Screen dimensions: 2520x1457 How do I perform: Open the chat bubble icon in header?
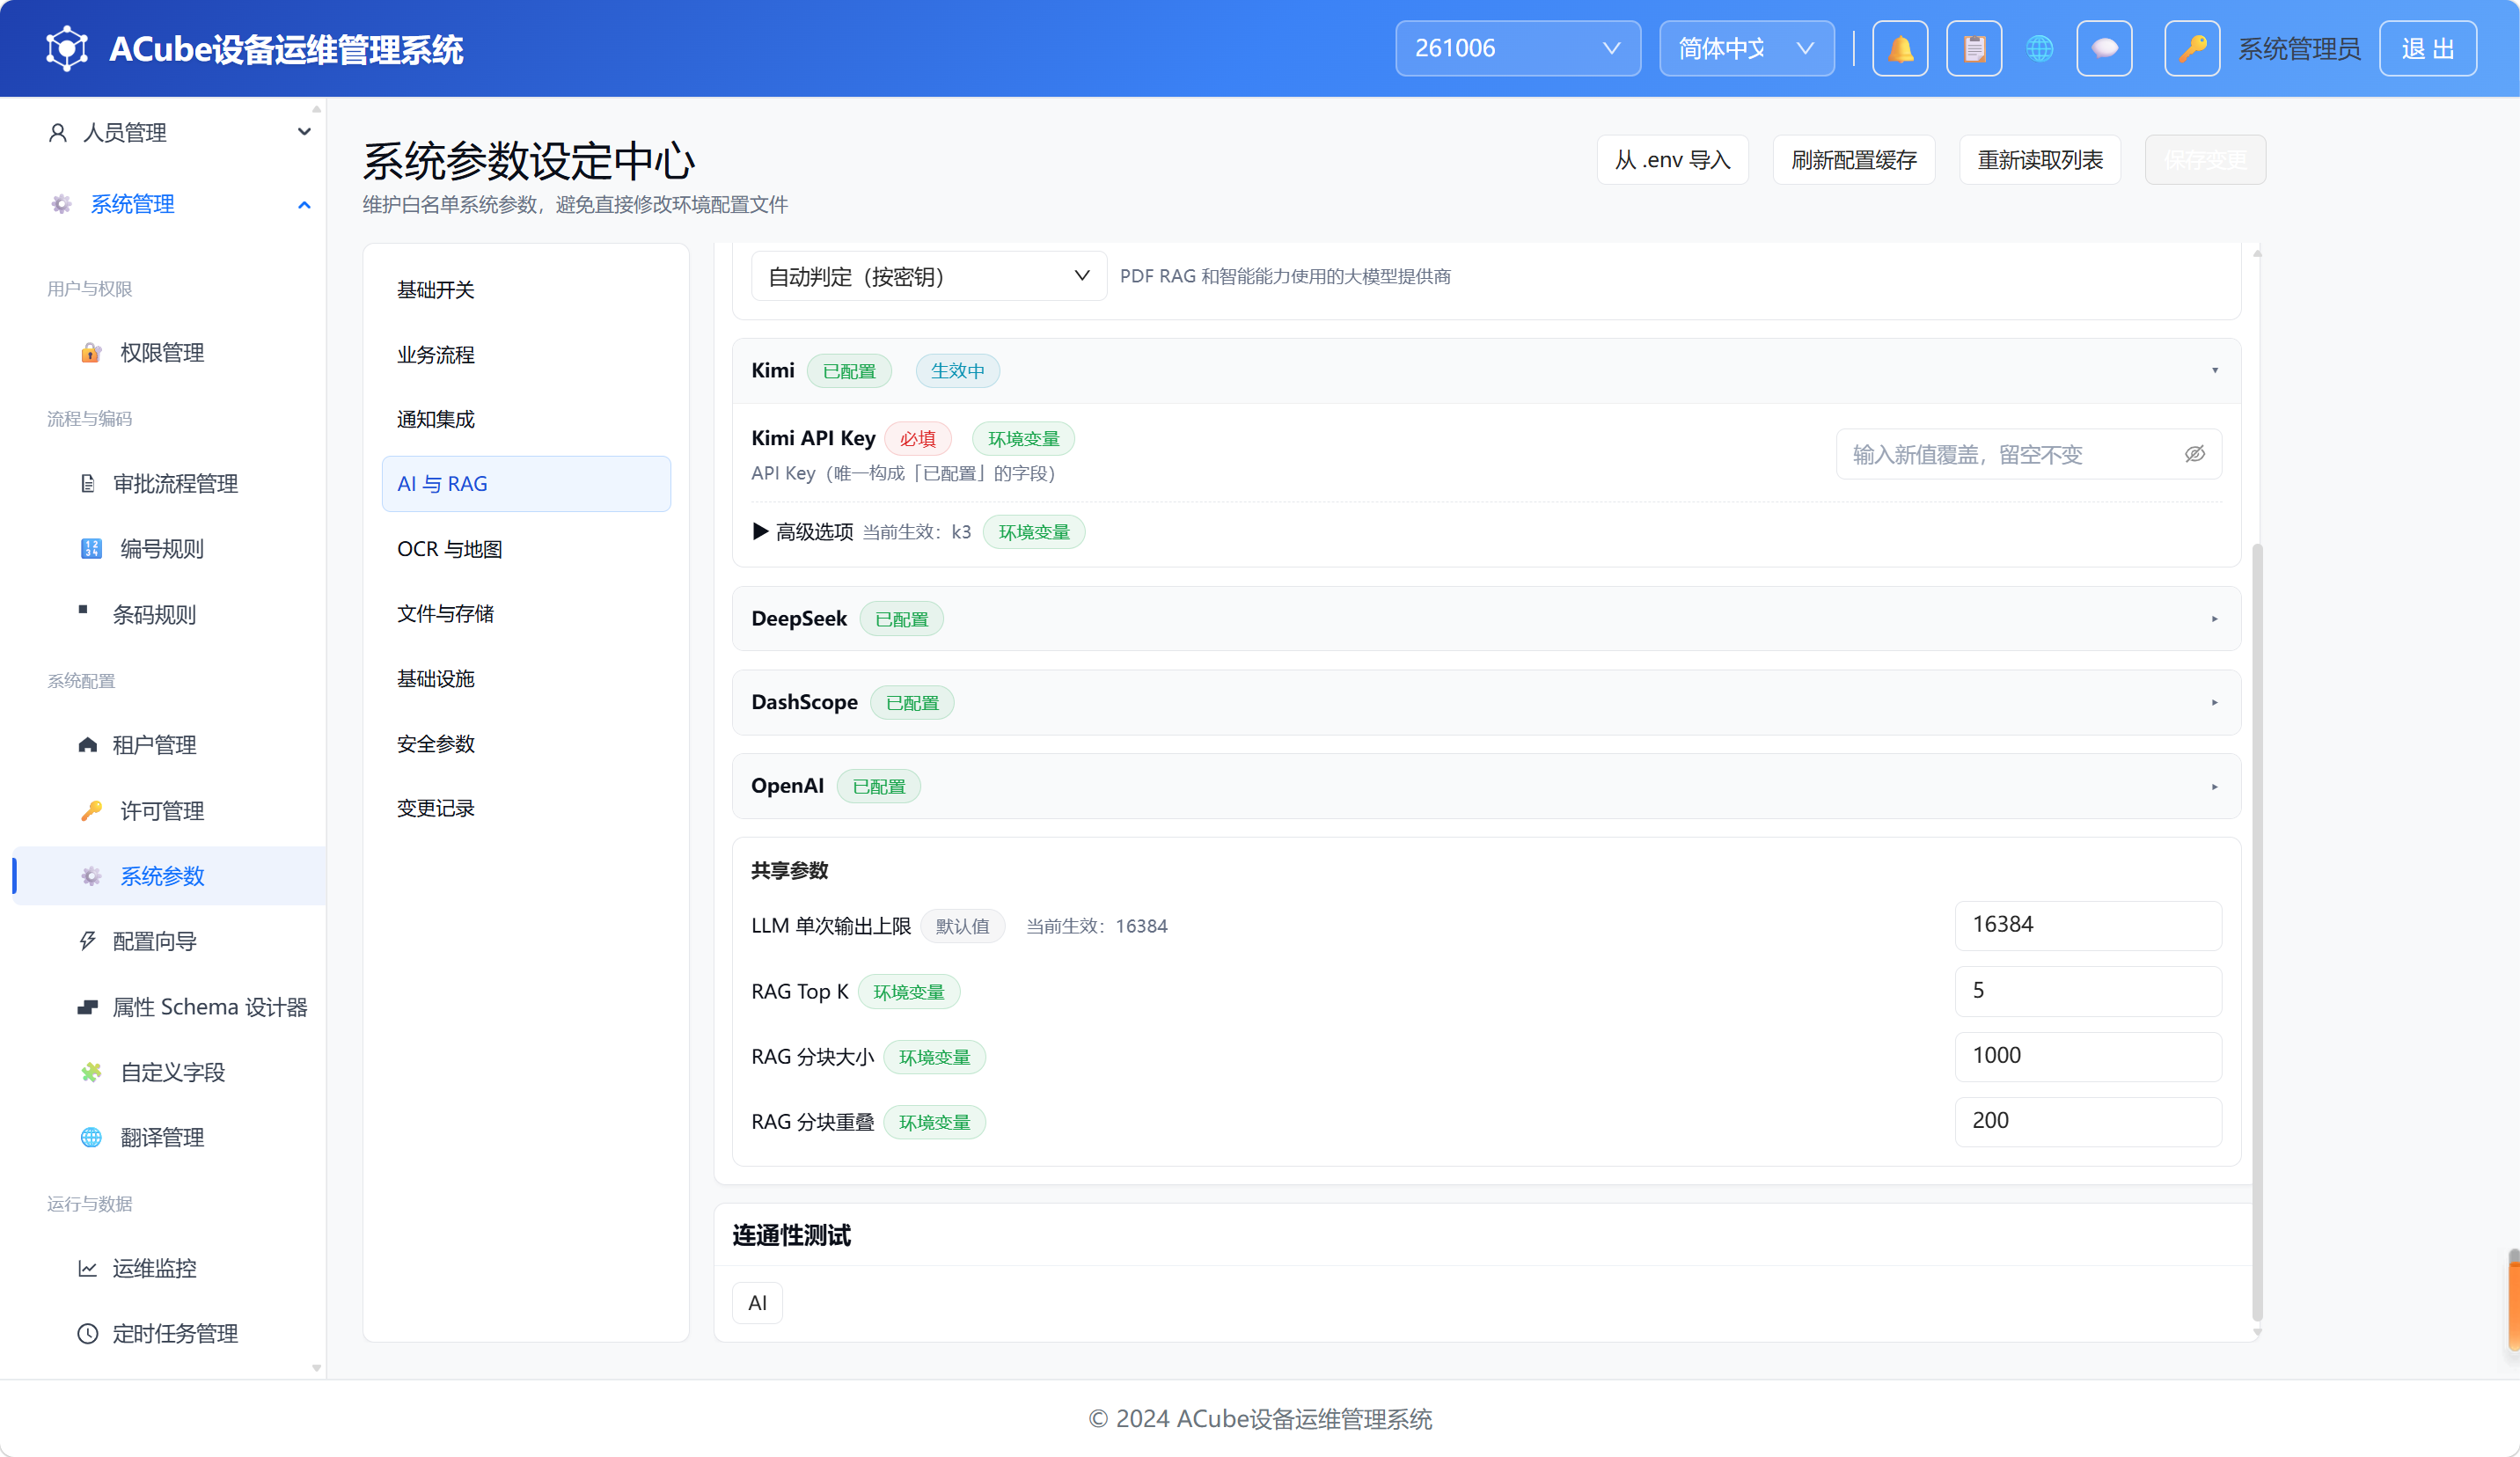2104,48
